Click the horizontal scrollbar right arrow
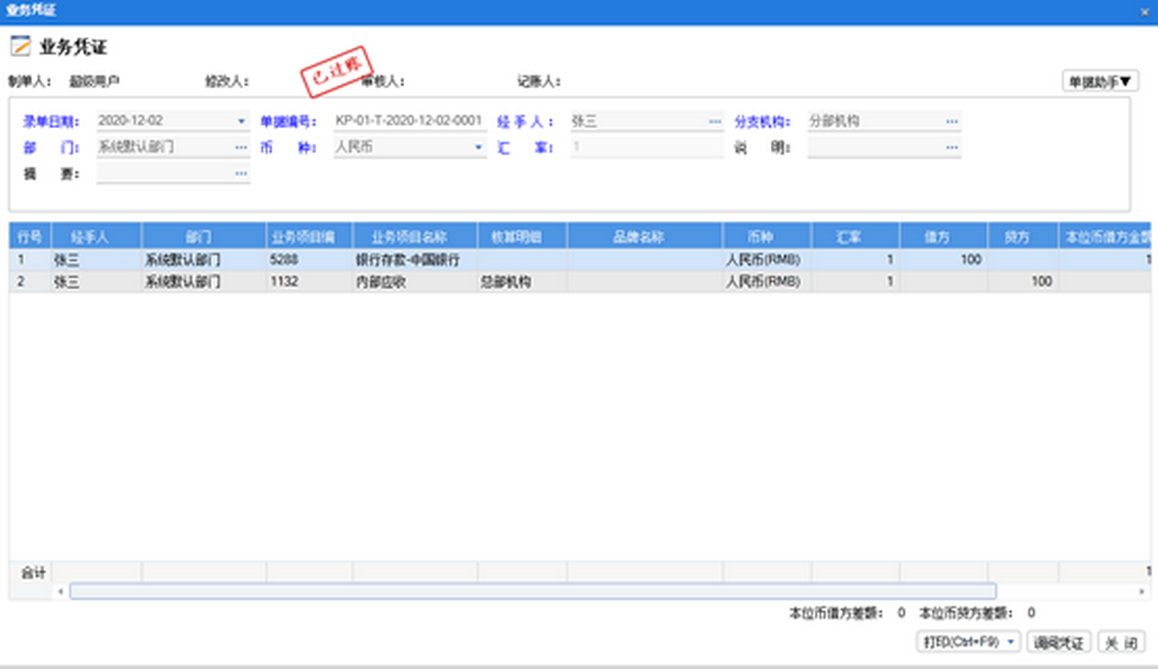The width and height of the screenshot is (1158, 669). click(x=1142, y=592)
